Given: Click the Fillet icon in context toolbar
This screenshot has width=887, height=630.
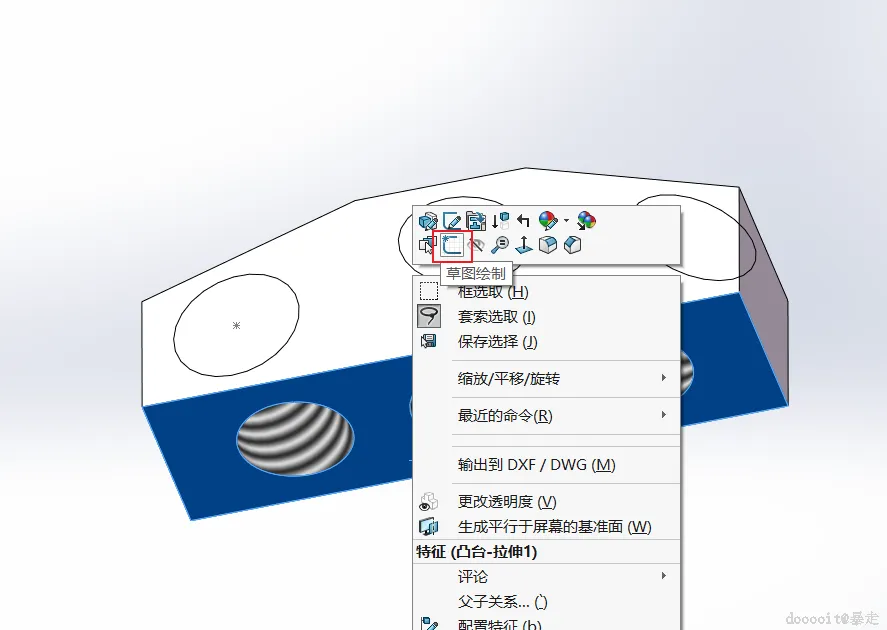Looking at the screenshot, I should [x=548, y=245].
